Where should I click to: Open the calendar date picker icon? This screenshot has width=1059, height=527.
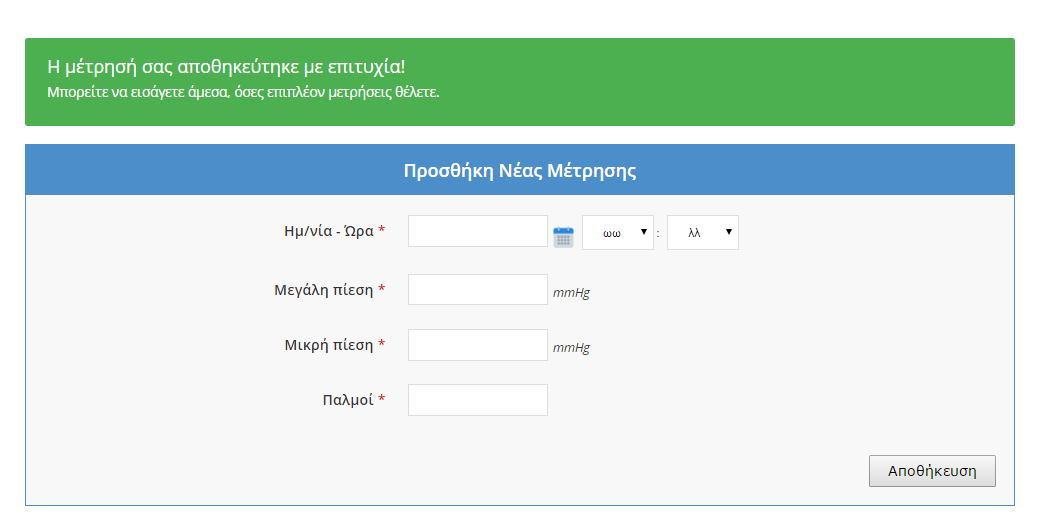tap(563, 237)
